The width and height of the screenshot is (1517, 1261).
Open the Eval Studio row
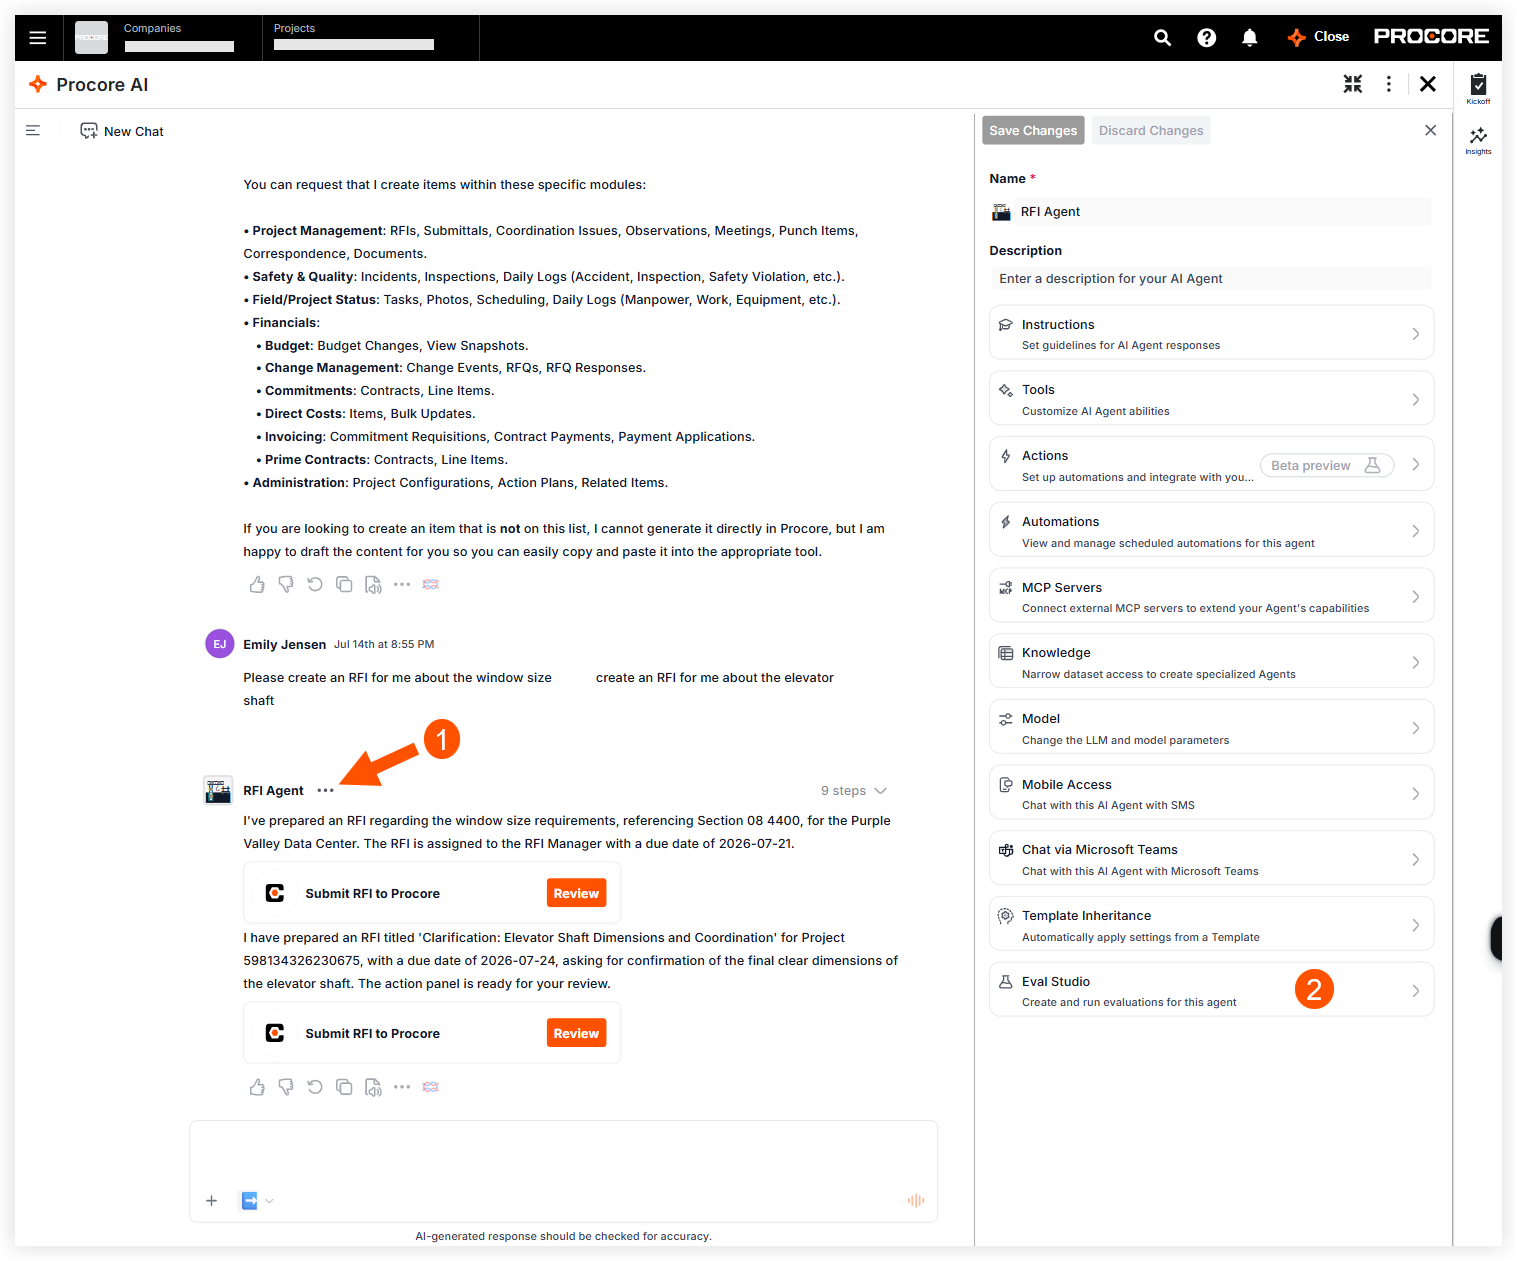coord(1211,990)
